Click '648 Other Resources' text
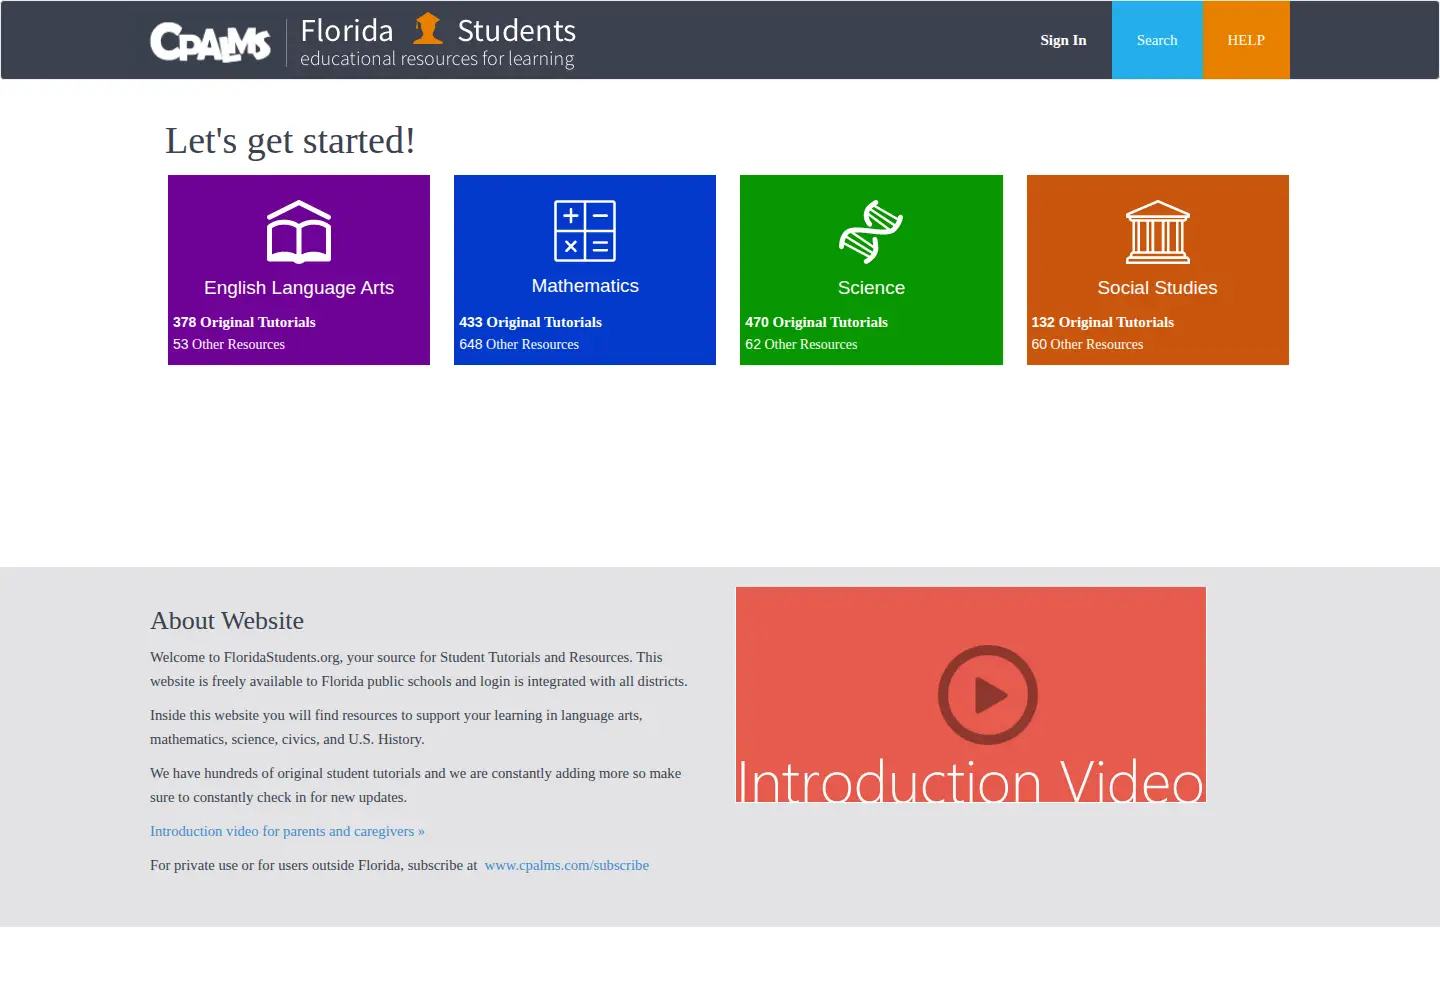 tap(519, 344)
